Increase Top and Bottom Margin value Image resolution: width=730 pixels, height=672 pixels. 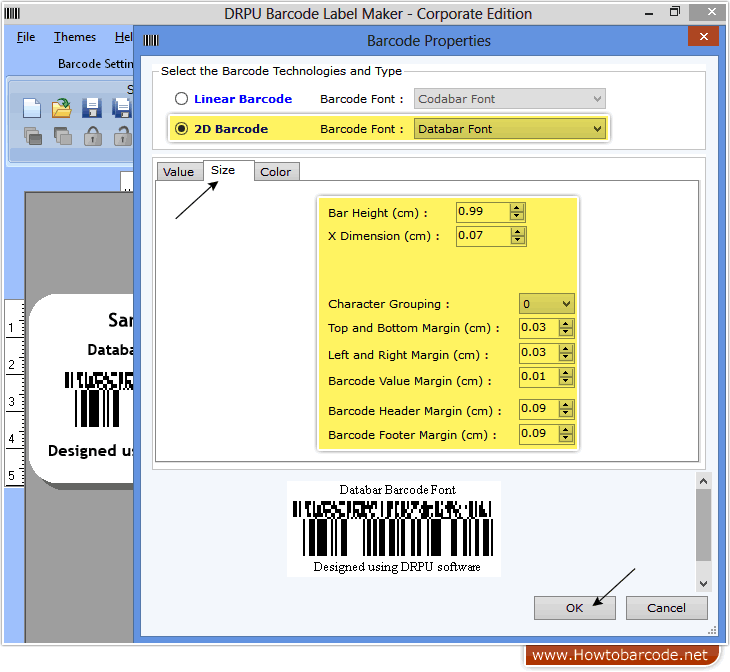(566, 324)
